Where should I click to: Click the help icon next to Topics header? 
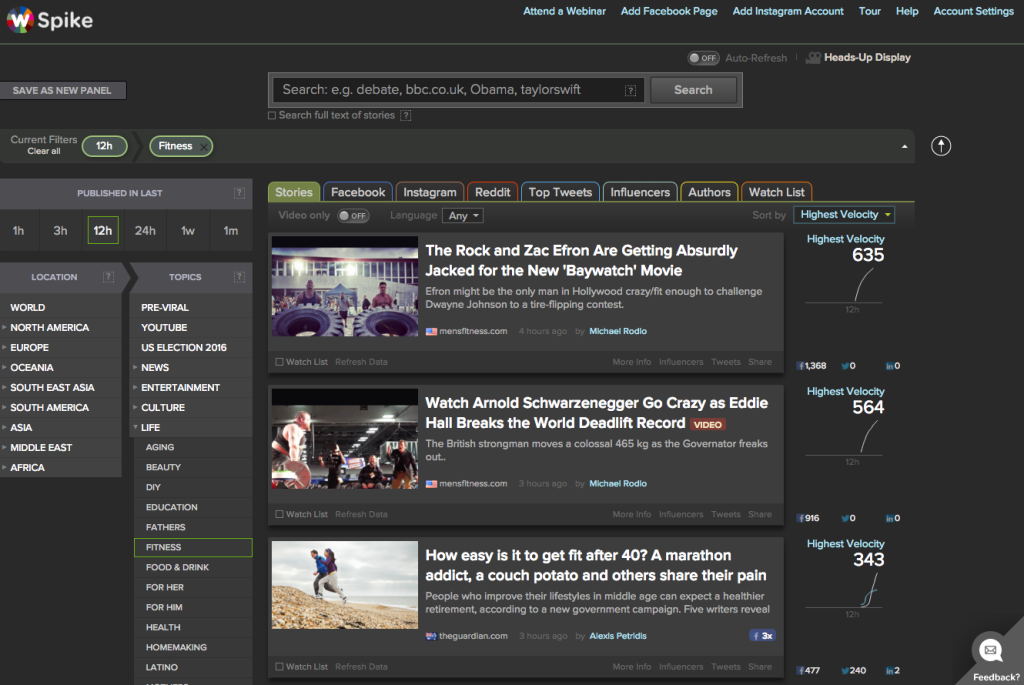239,277
